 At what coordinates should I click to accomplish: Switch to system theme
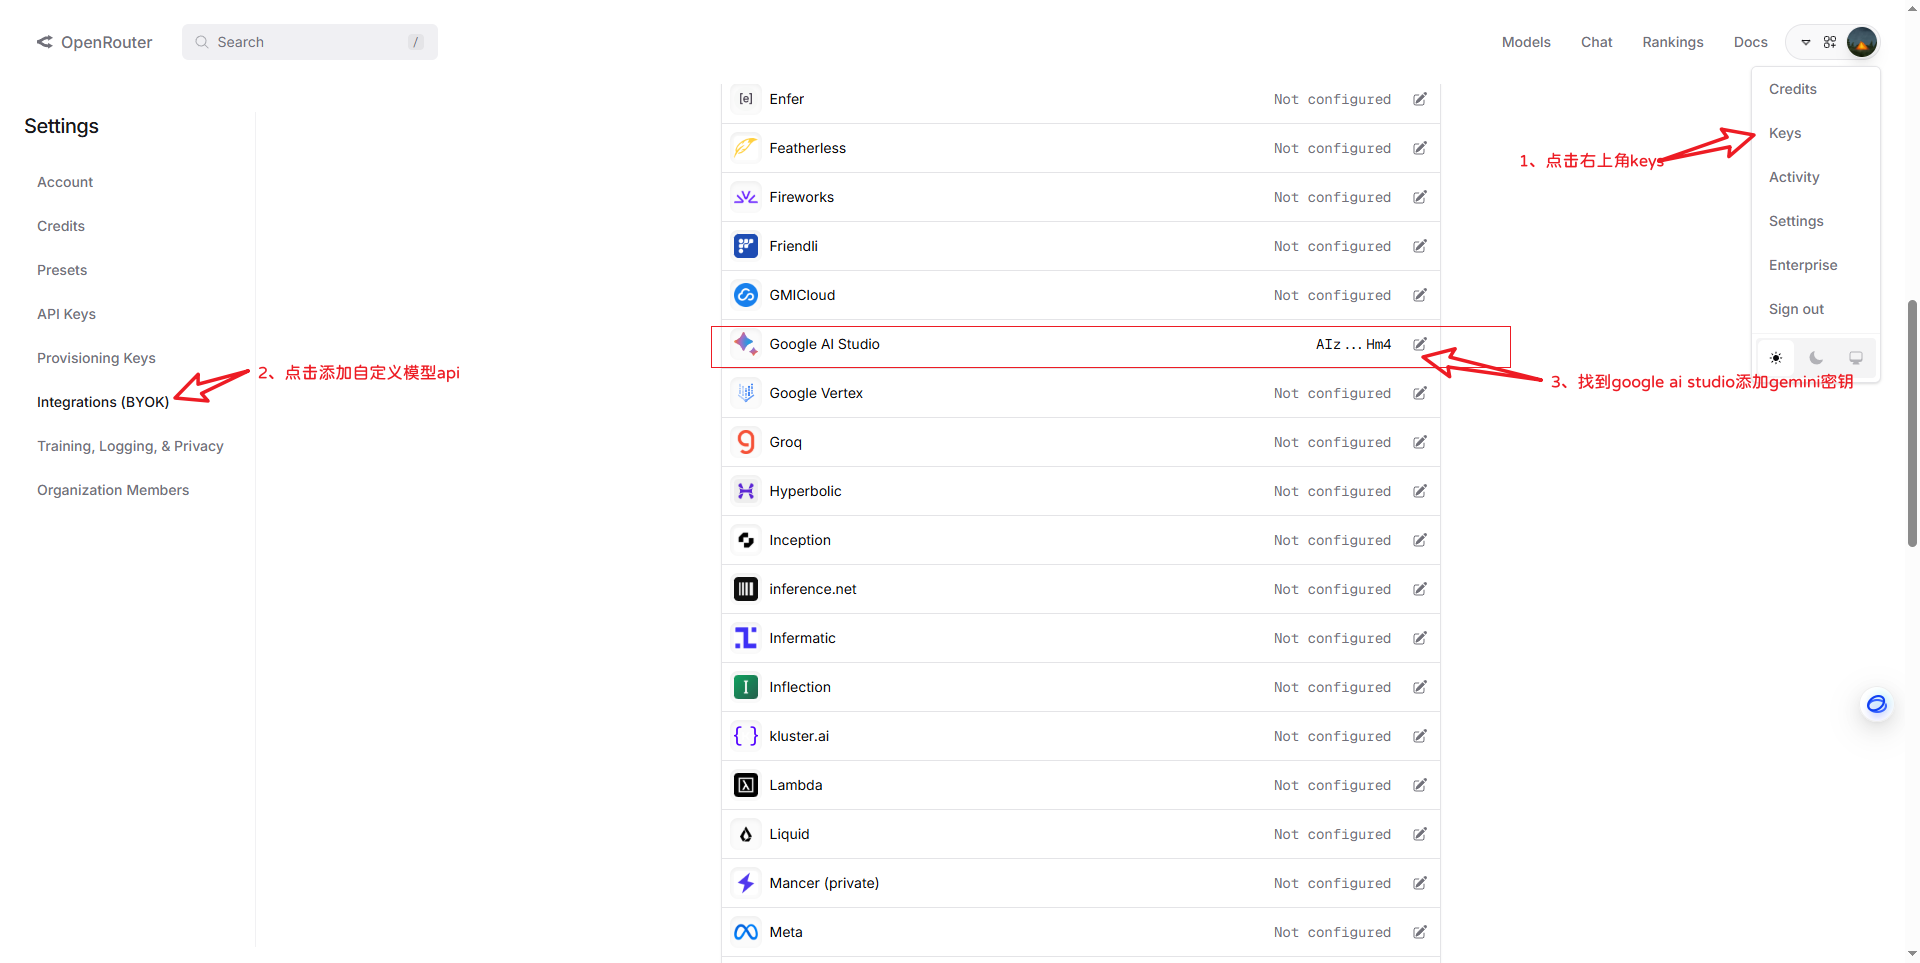click(x=1856, y=358)
